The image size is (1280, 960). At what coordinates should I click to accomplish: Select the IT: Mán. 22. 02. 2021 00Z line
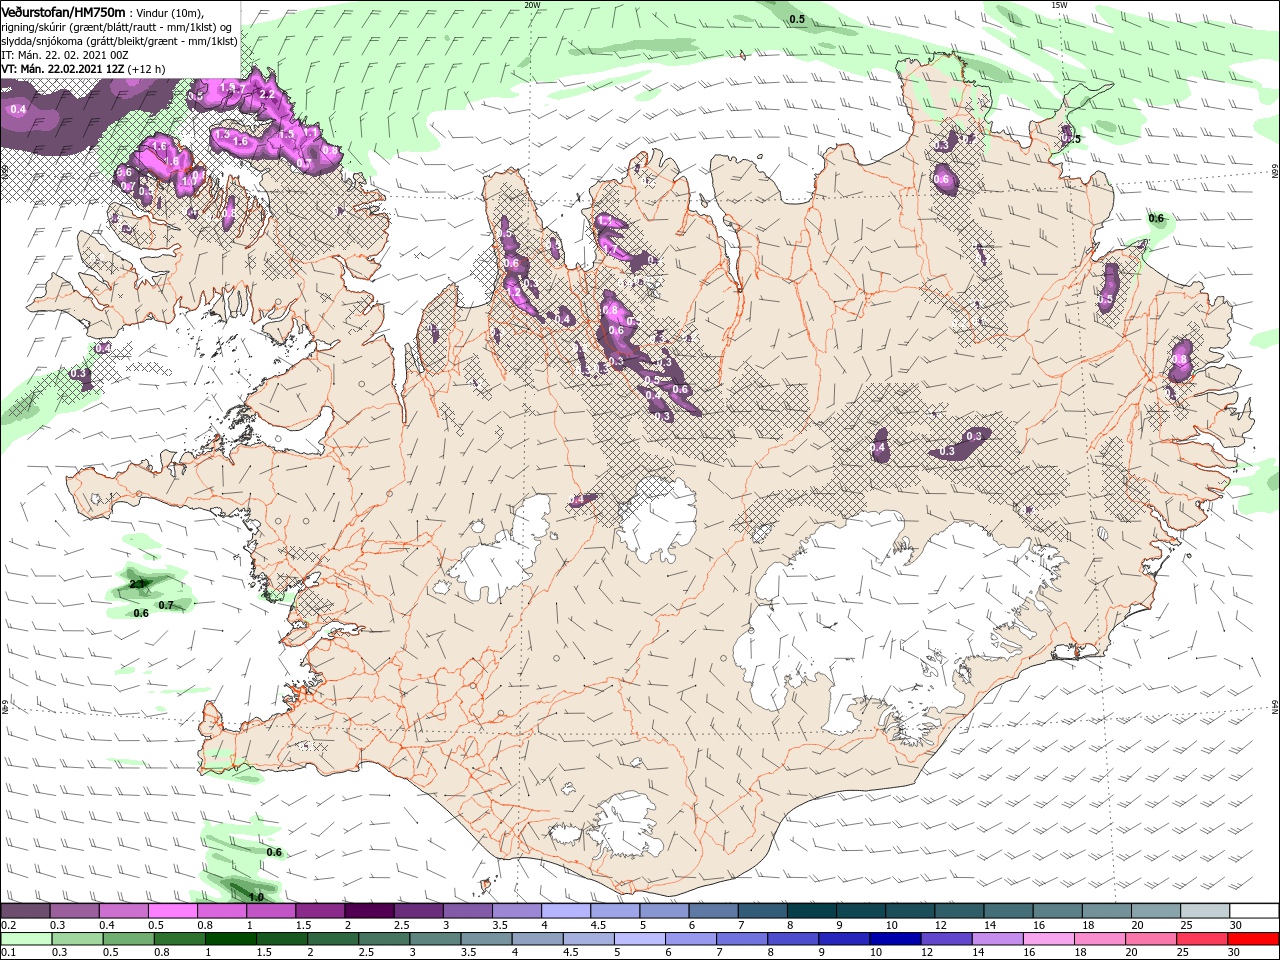coord(66,55)
